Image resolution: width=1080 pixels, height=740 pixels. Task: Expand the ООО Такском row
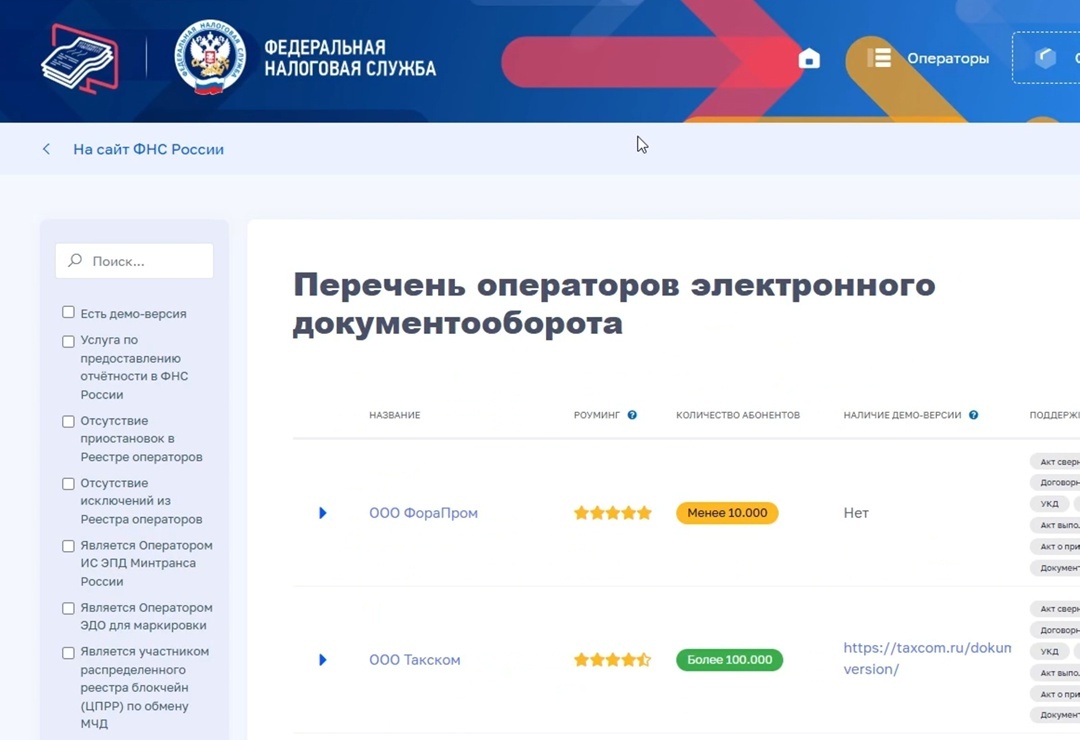pyautogui.click(x=322, y=659)
